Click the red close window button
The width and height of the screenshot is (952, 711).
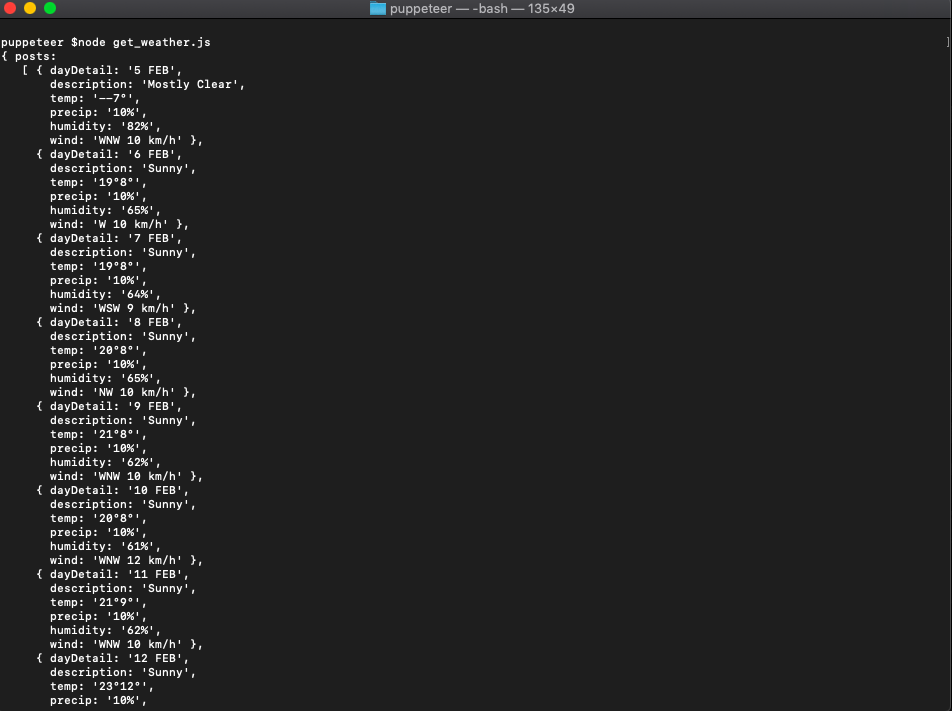pyautogui.click(x=11, y=10)
